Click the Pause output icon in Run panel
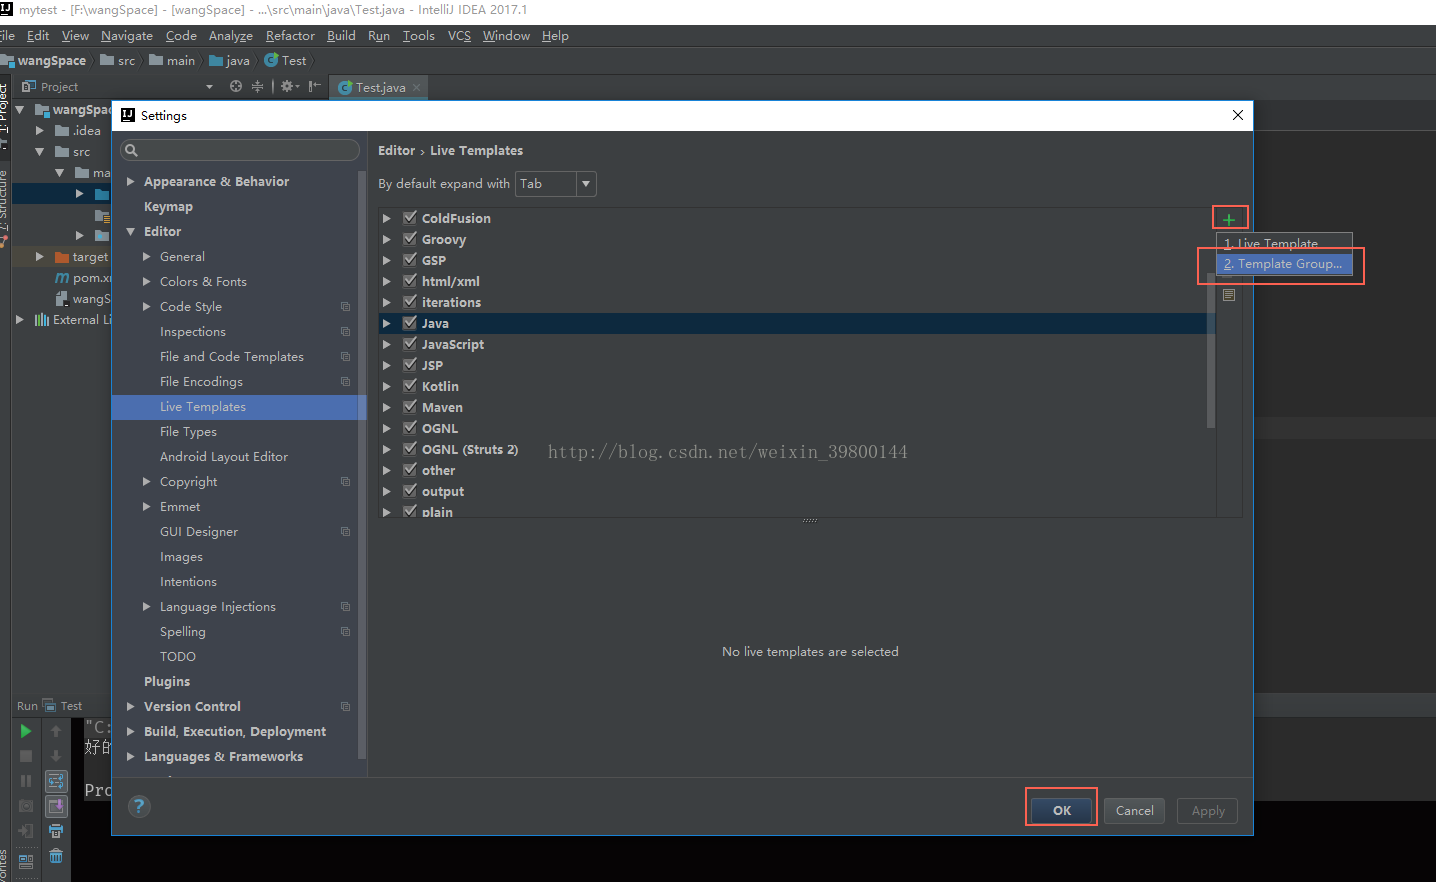 coord(26,781)
